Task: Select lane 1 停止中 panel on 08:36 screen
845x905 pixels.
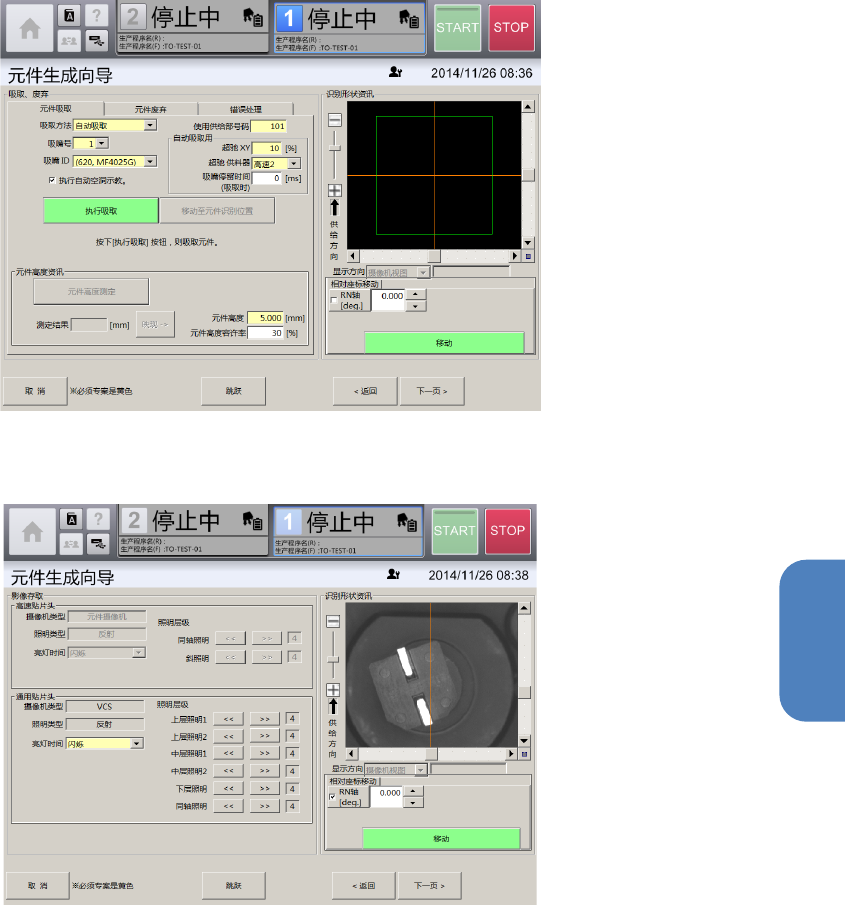Action: pos(350,28)
